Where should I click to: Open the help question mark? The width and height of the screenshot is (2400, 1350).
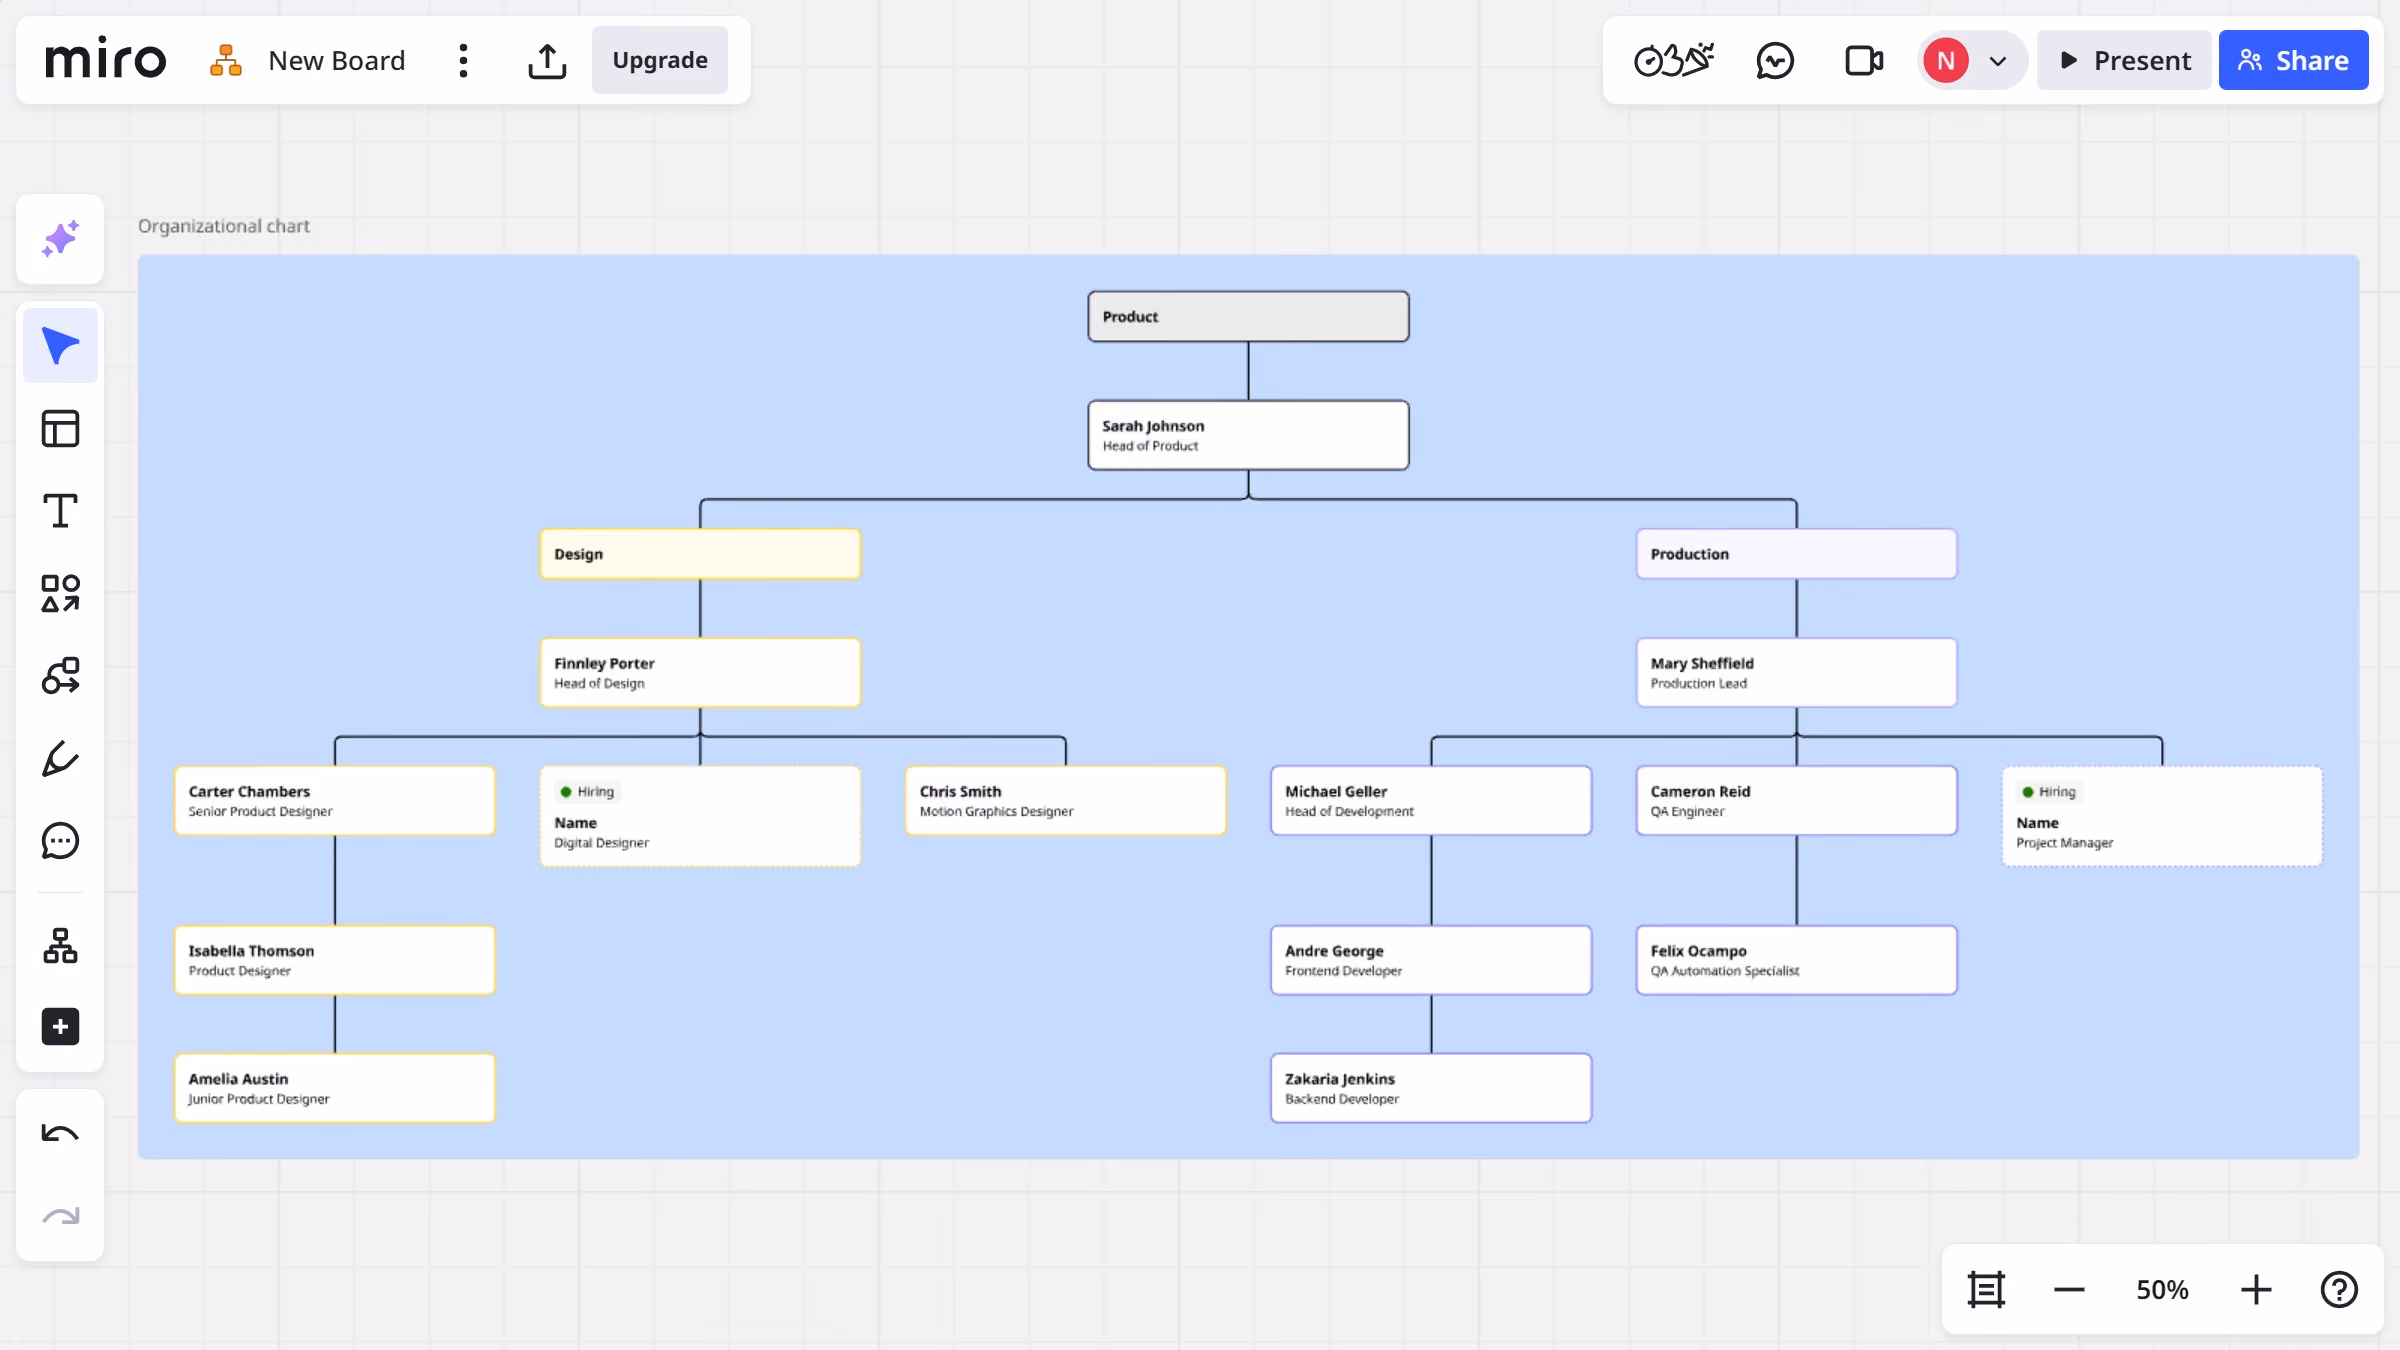(2339, 1290)
